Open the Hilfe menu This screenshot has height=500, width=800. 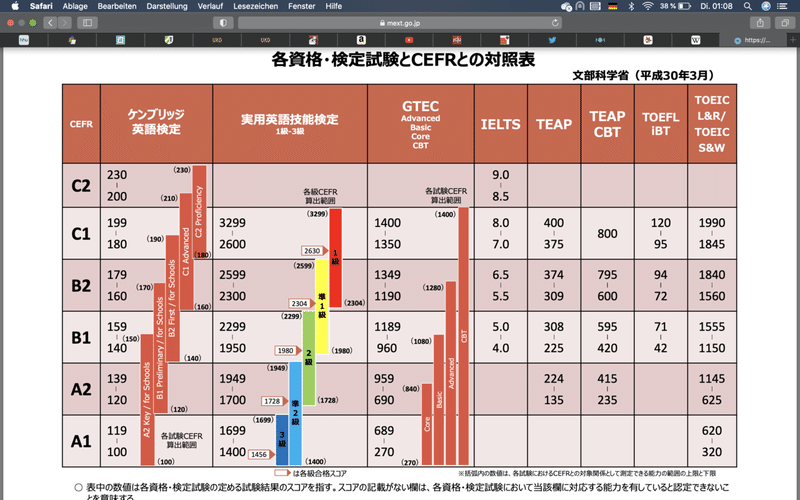point(334,6)
